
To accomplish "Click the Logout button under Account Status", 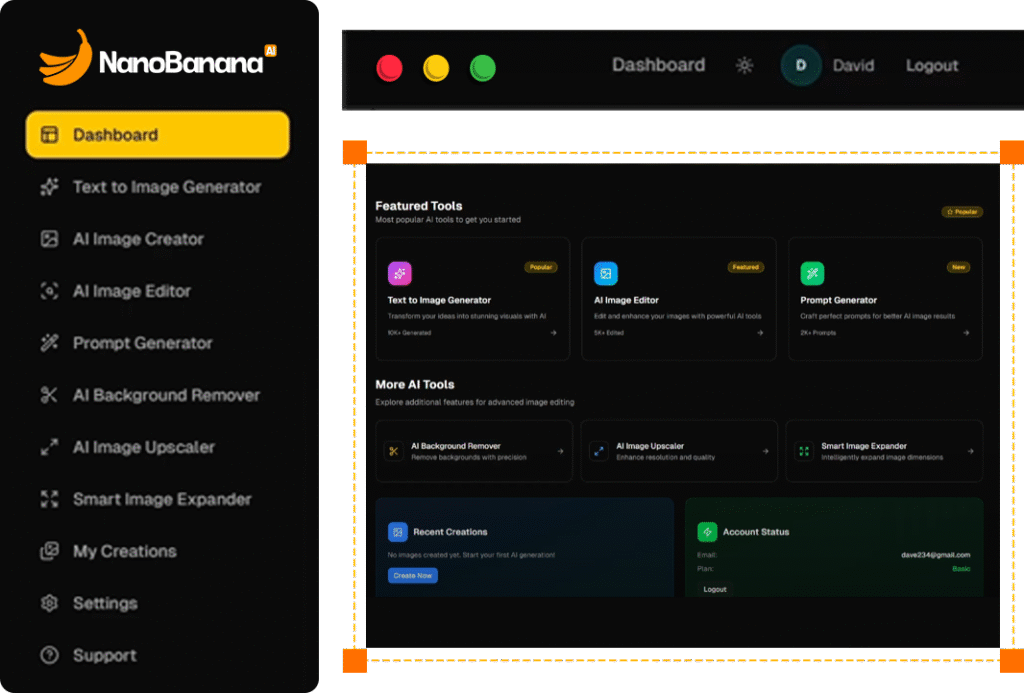I will (x=715, y=589).
